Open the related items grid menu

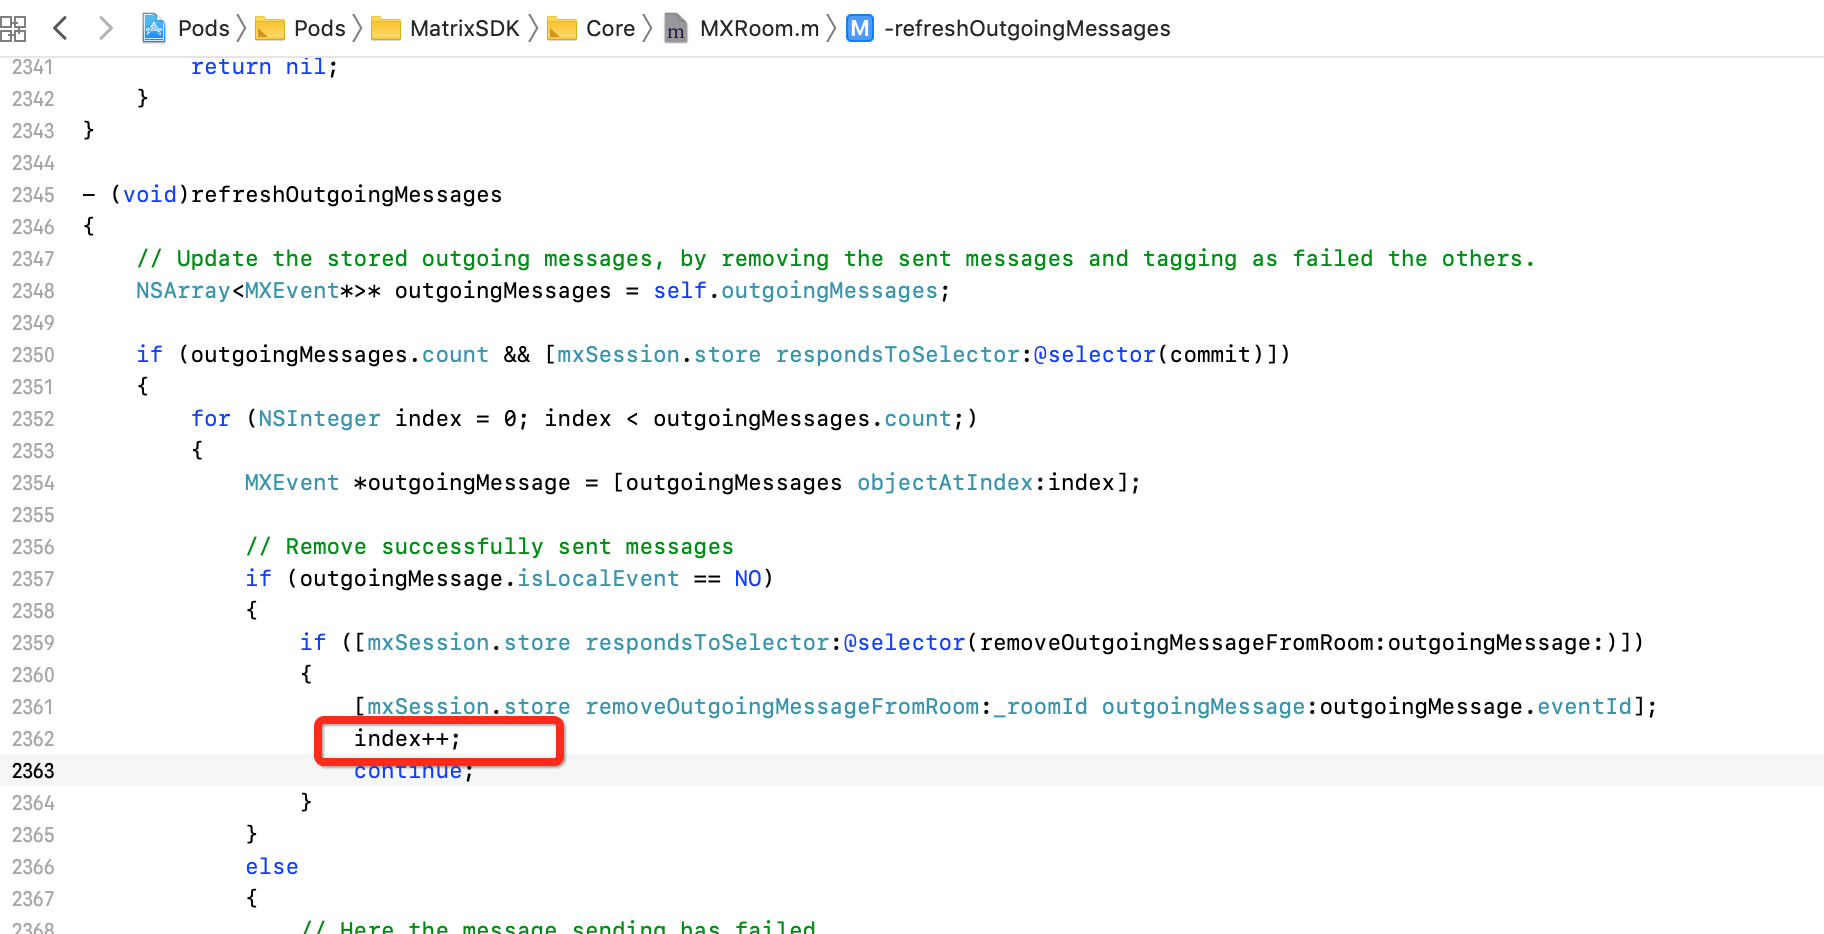click(12, 28)
